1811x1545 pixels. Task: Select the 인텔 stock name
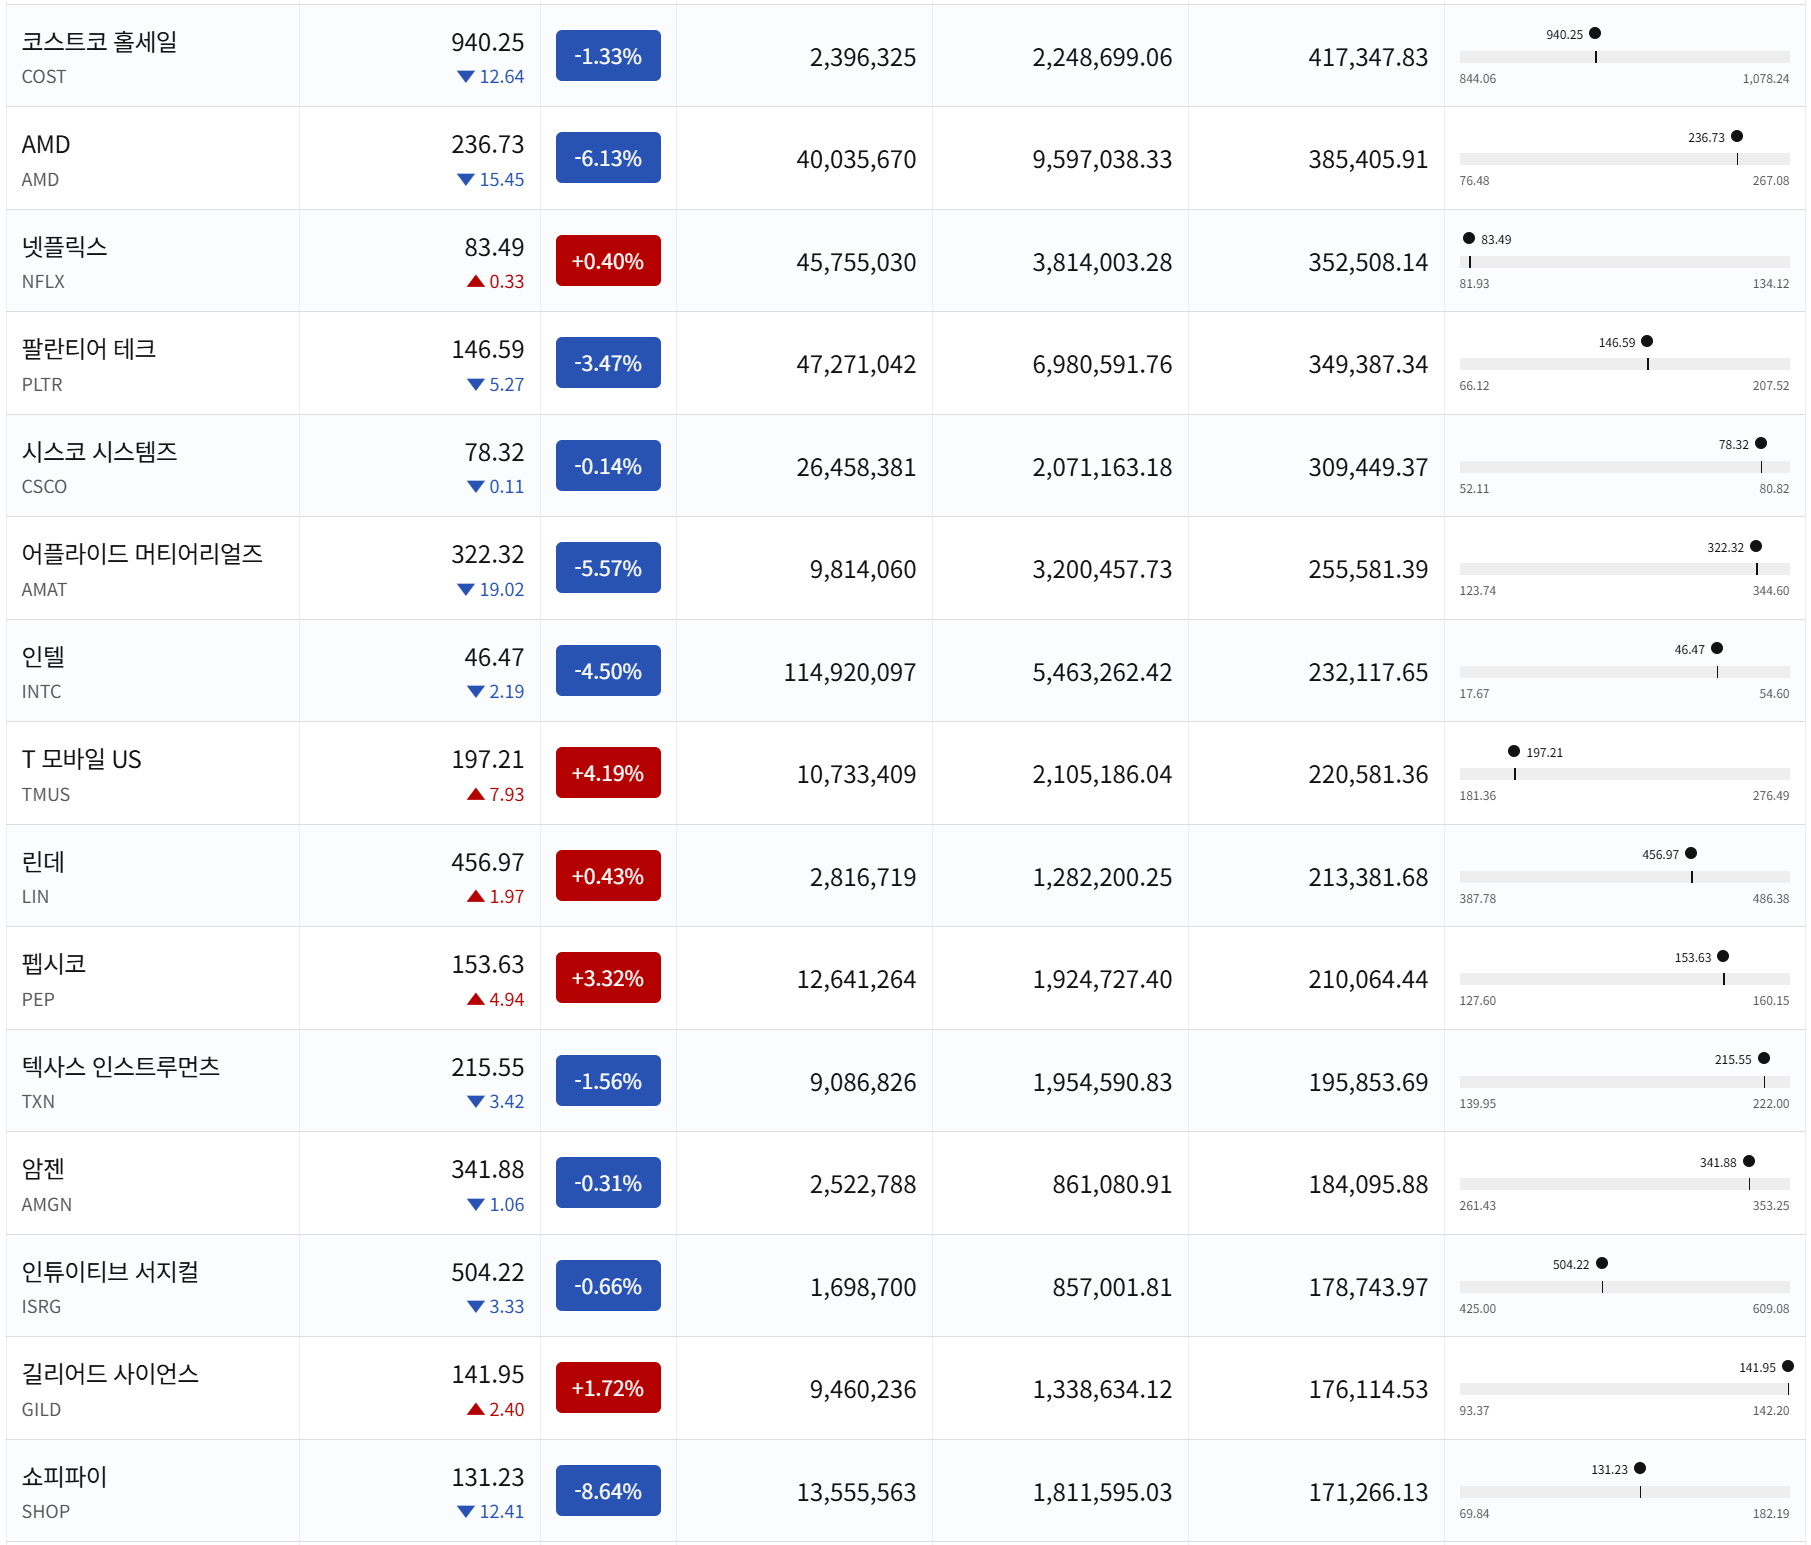point(43,657)
